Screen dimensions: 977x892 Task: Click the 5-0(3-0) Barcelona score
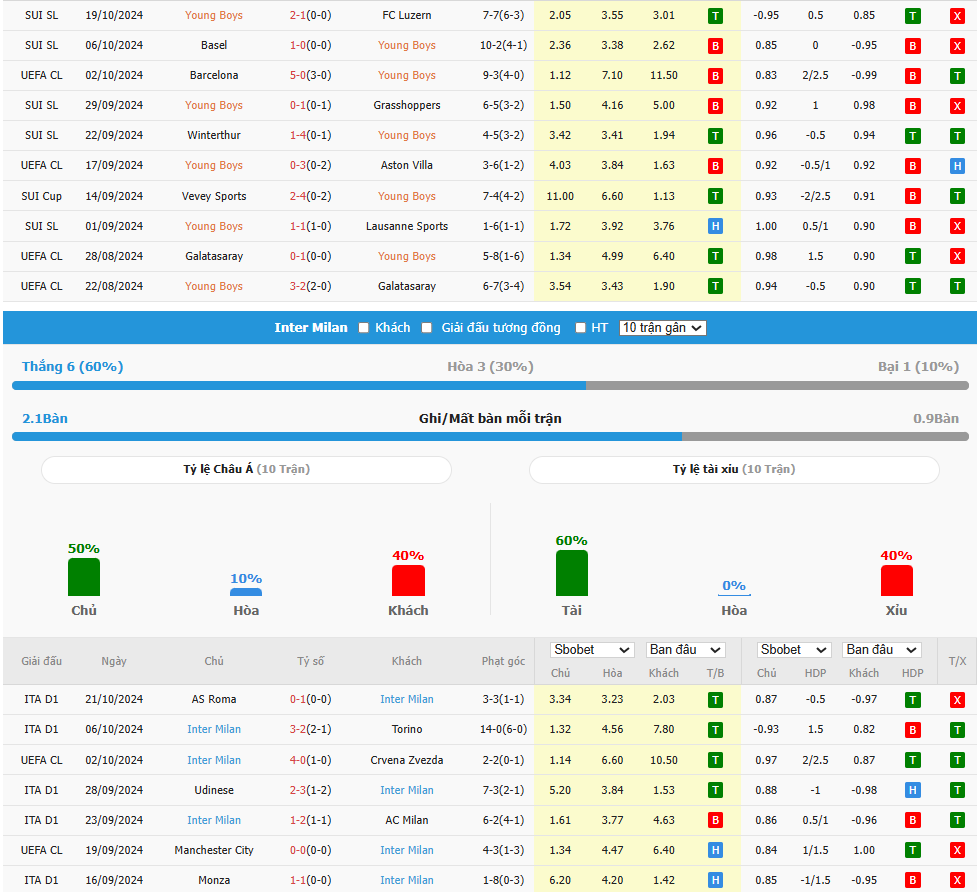click(310, 75)
